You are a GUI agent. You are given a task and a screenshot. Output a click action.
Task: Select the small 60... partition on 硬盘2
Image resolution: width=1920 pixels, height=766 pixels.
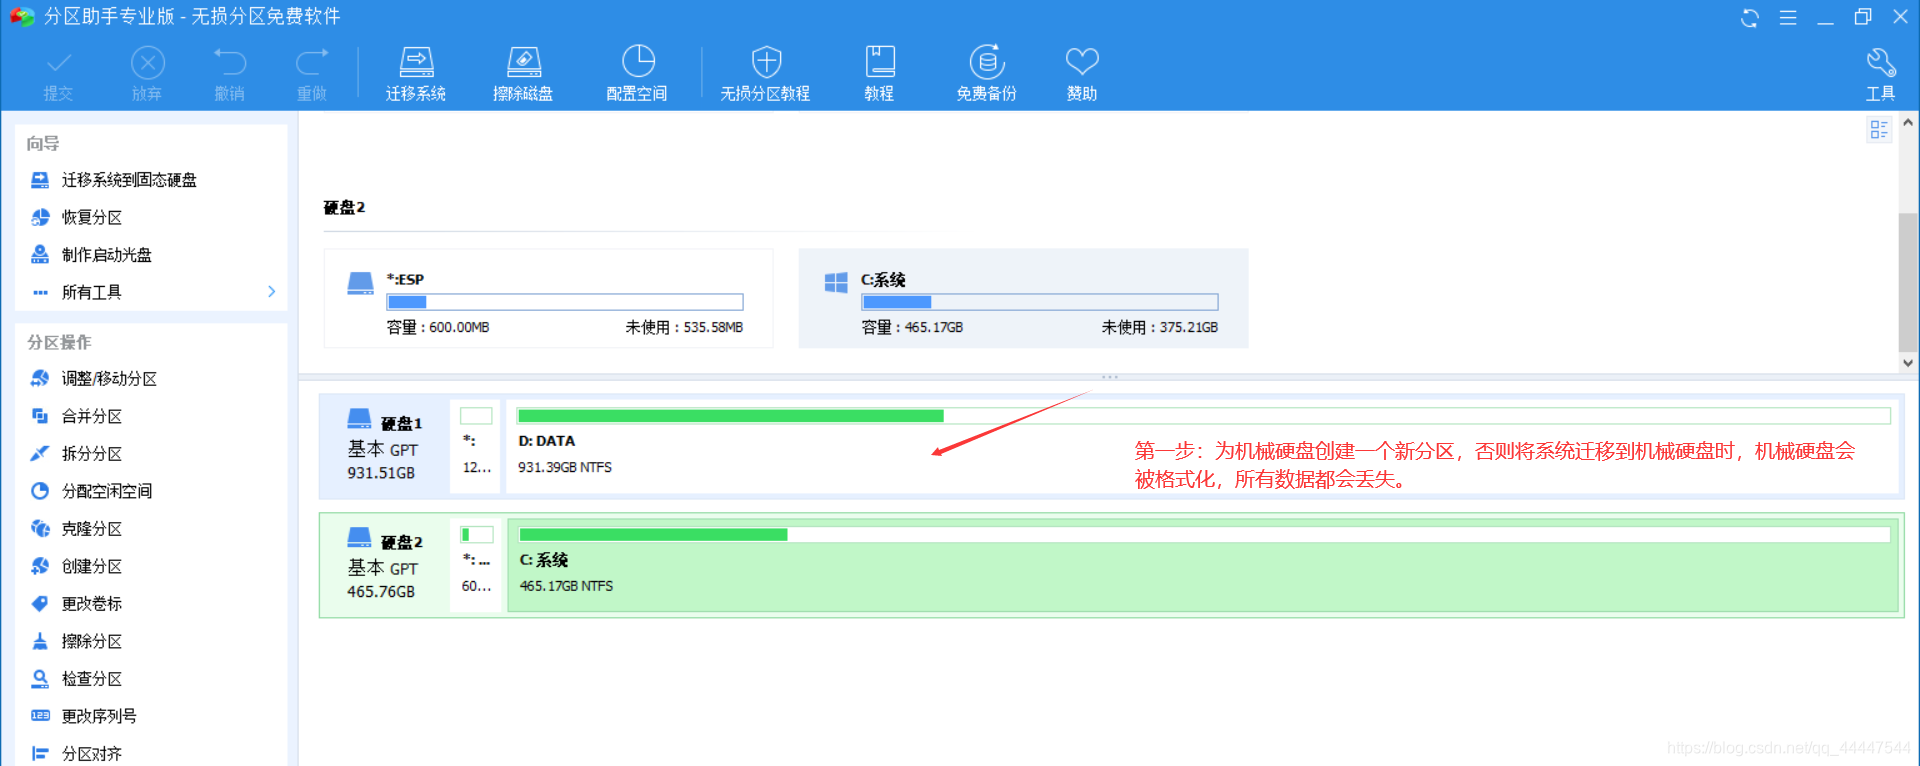476,565
